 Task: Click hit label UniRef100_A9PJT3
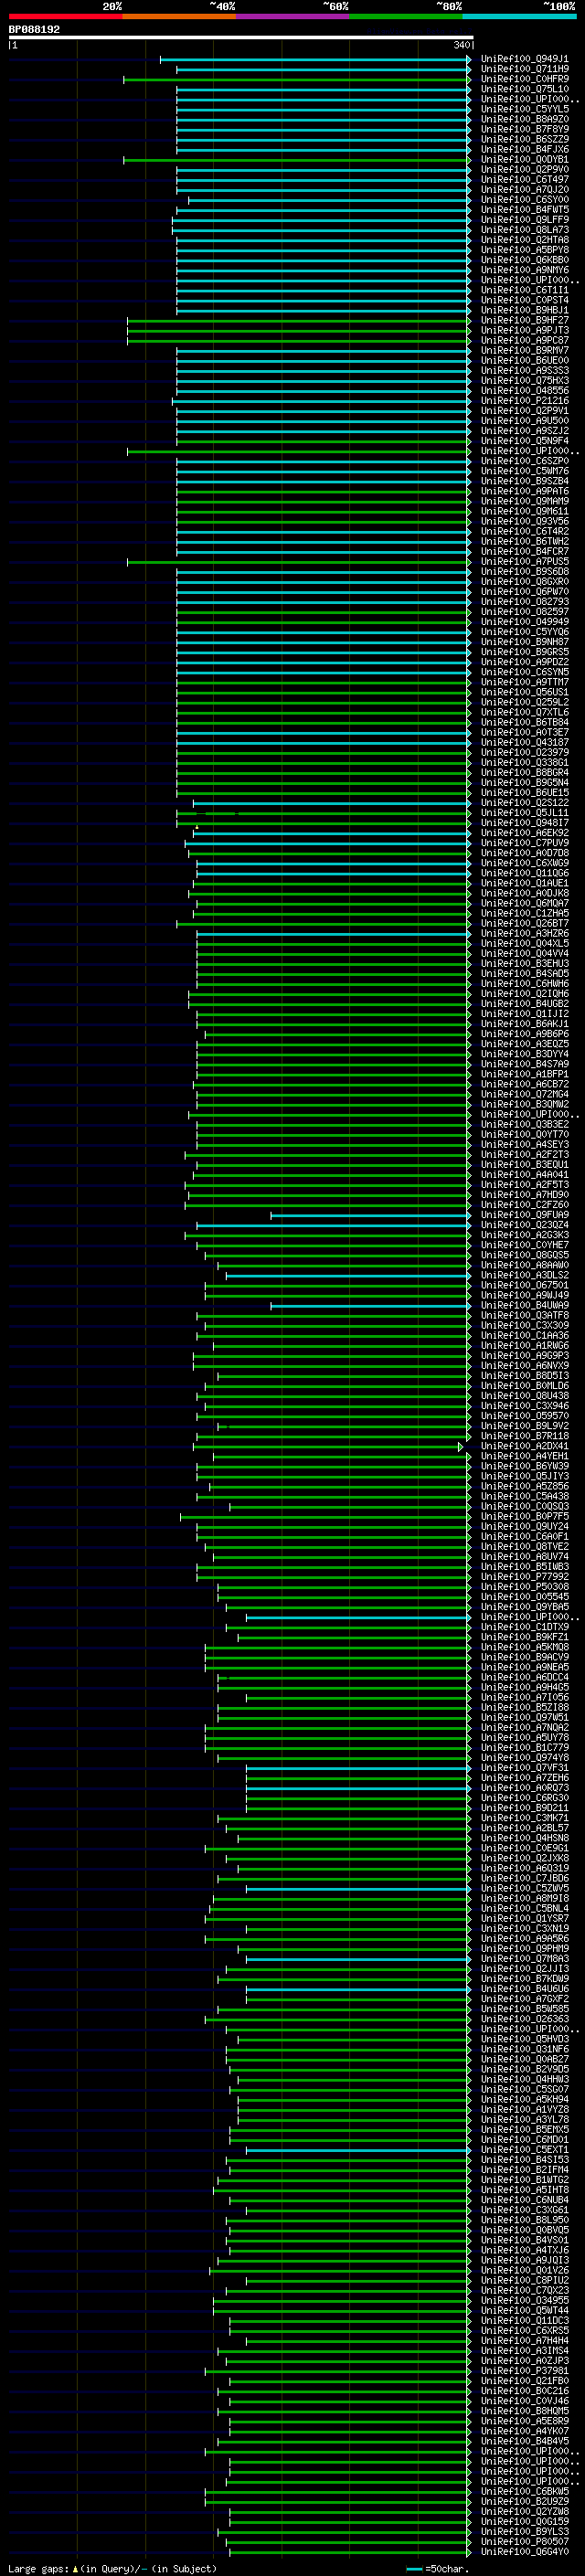pos(524,330)
